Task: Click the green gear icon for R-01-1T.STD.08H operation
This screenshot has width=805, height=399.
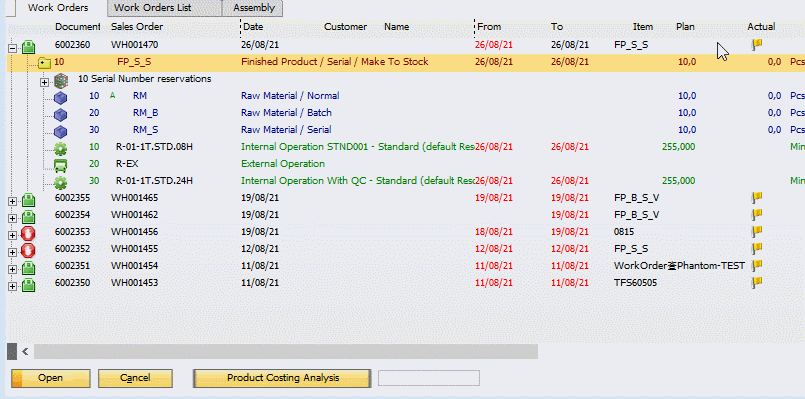Action: pos(61,149)
